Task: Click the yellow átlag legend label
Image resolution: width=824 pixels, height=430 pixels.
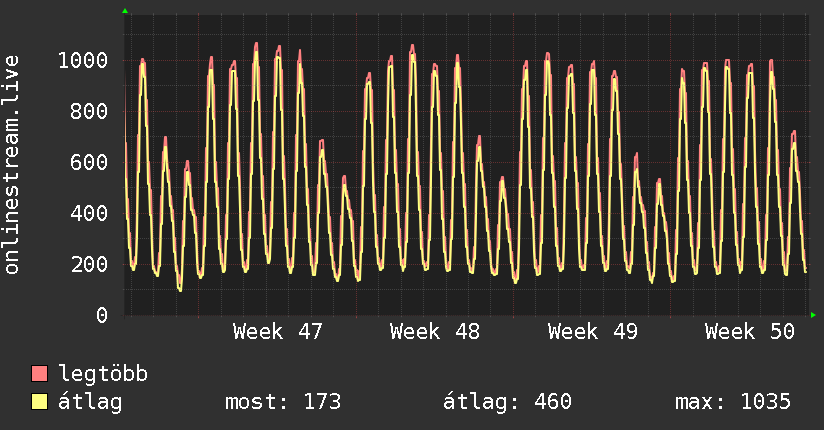Action: tap(90, 403)
